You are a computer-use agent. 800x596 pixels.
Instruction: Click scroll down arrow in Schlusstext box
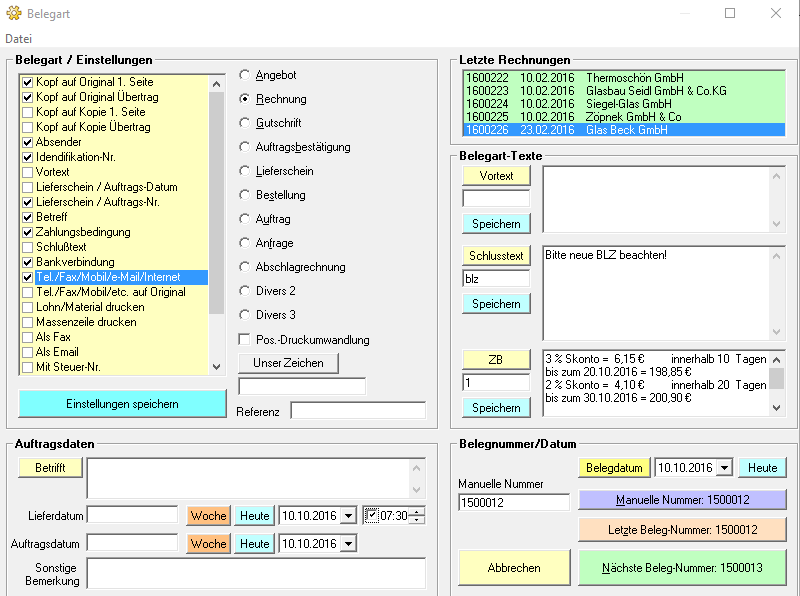click(x=777, y=332)
